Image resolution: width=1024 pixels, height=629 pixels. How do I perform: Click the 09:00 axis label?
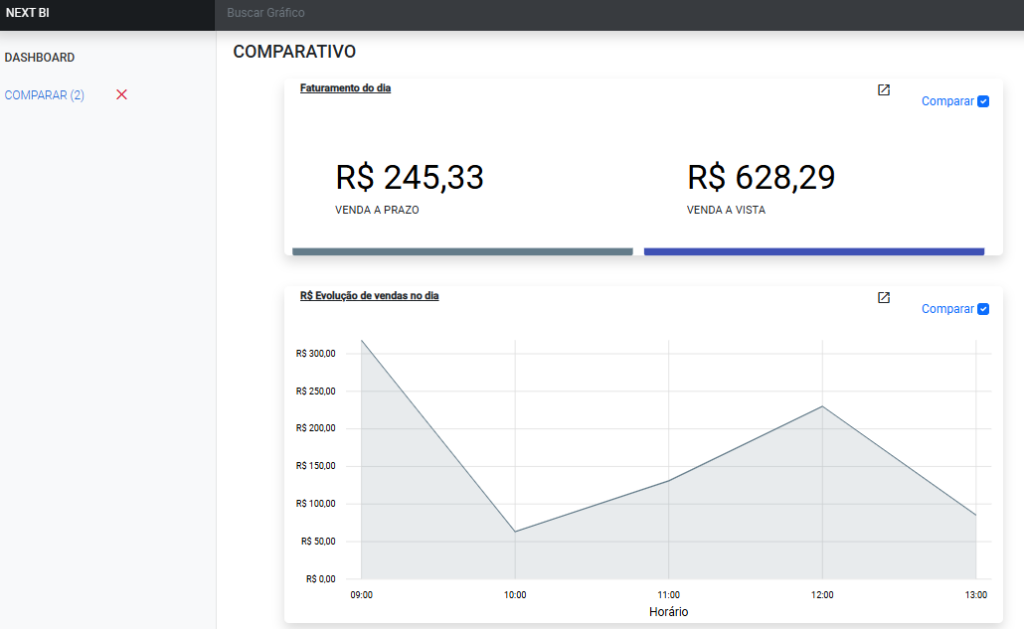pos(362,595)
